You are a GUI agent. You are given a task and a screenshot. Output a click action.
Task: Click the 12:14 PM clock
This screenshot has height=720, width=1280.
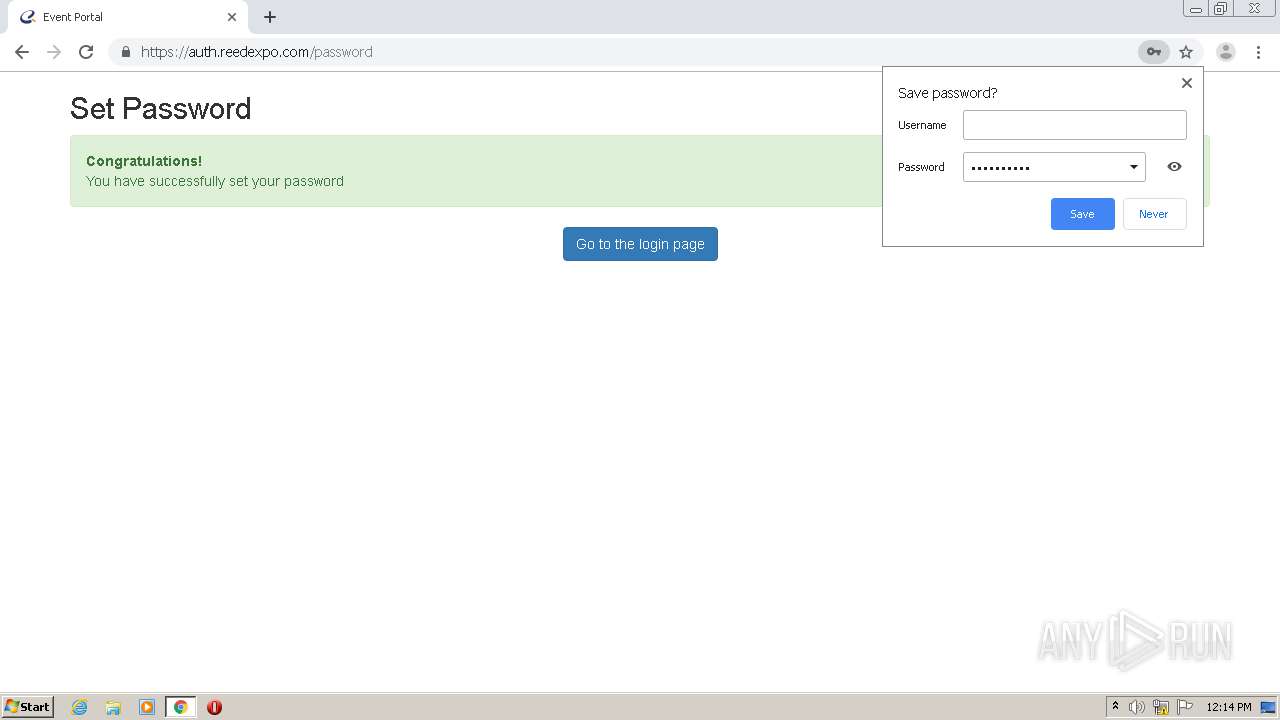pyautogui.click(x=1229, y=707)
